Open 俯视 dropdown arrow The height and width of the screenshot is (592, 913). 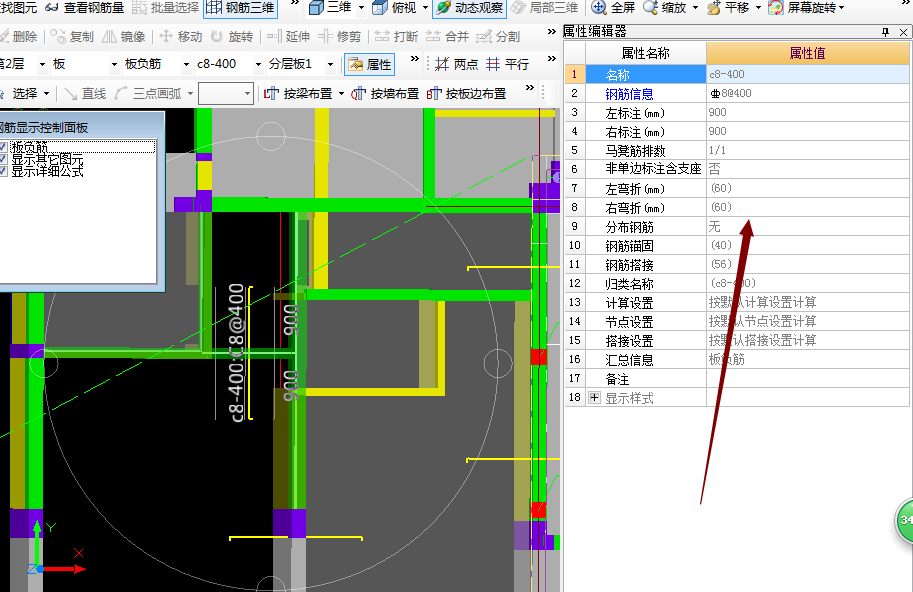[425, 8]
